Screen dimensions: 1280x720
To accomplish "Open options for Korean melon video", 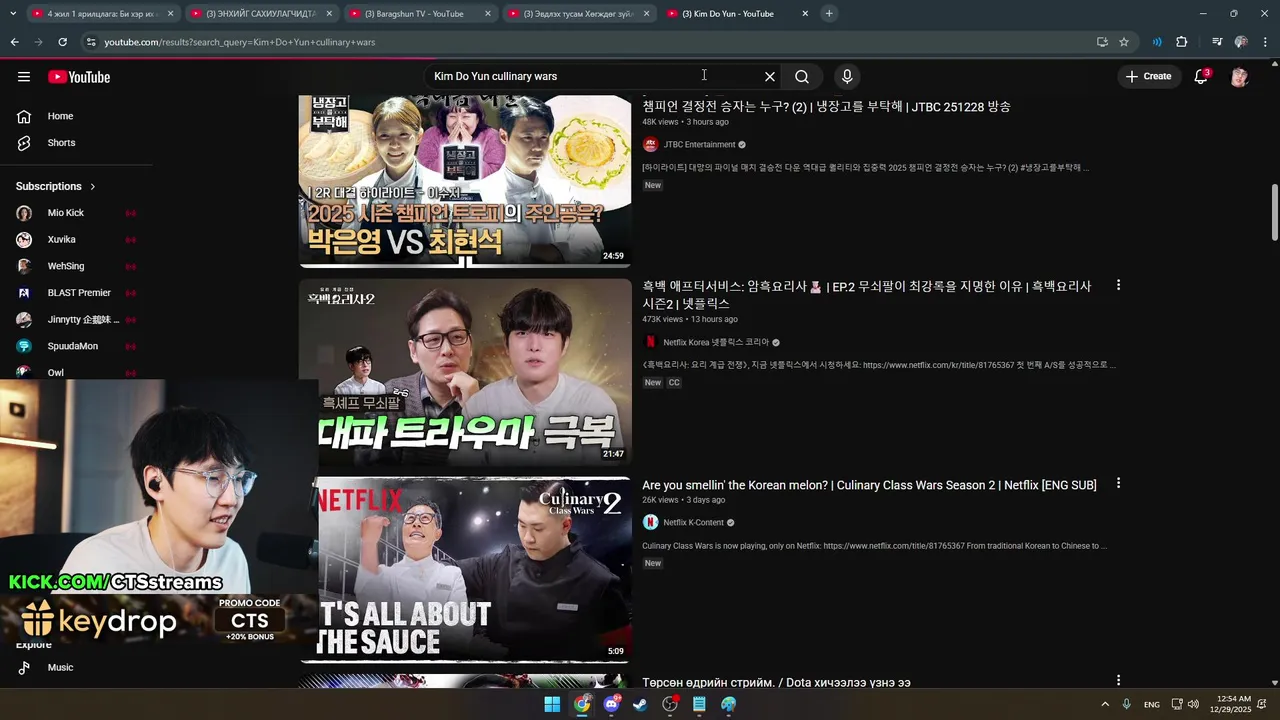I will [1118, 483].
